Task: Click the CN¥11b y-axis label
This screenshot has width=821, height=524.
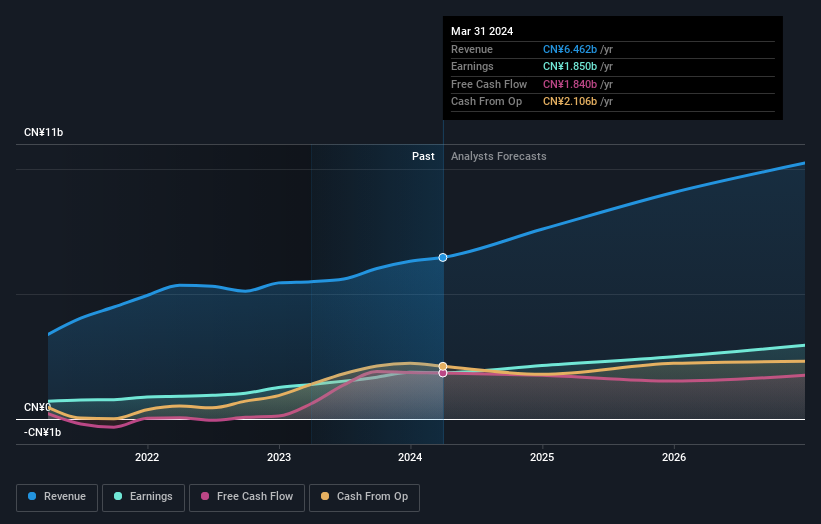Action: pyautogui.click(x=43, y=132)
